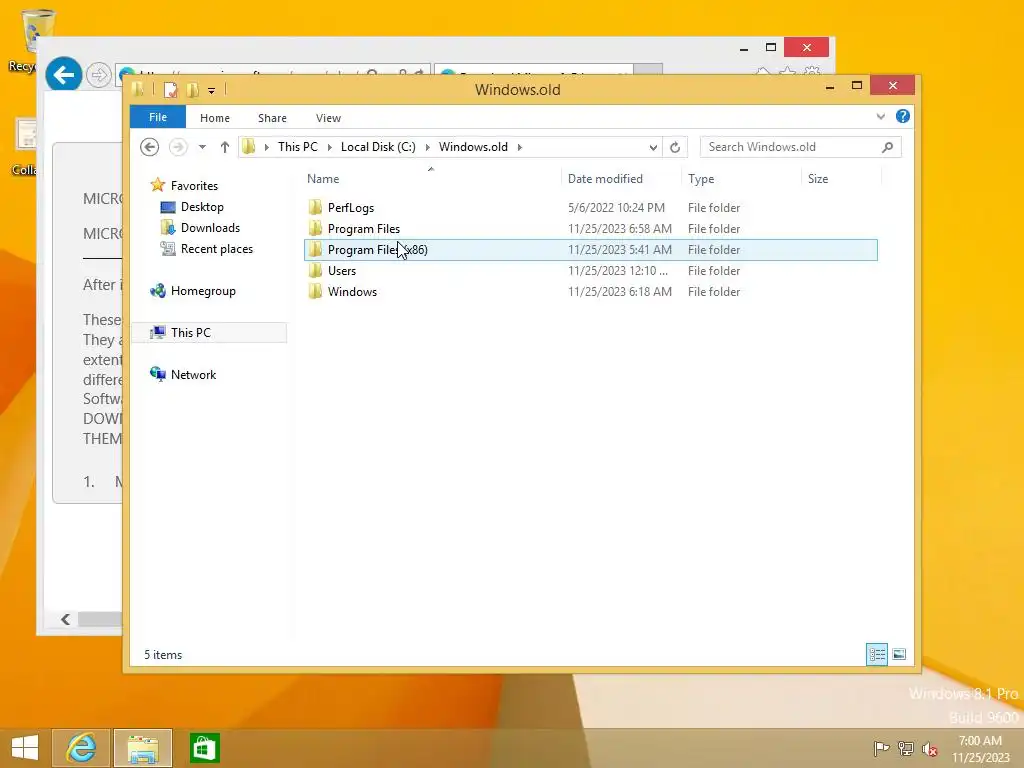Open Favorites in navigation pane

coord(194,185)
